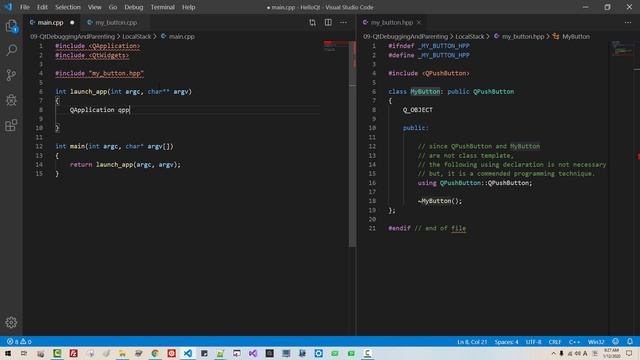Show errors and warnings in status bar
Screen dimensions: 640x360
19,342
